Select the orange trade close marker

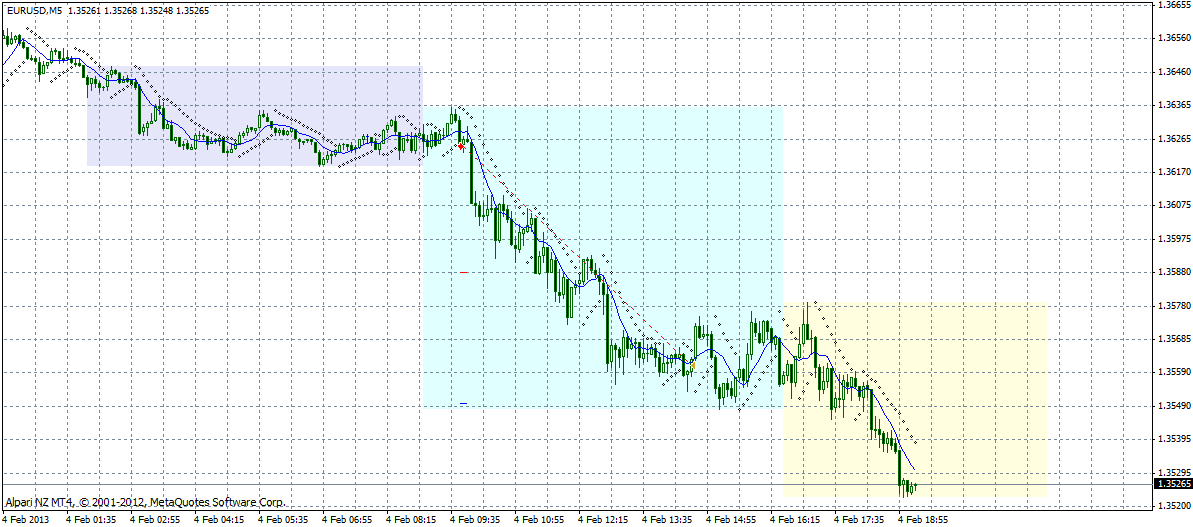pos(692,366)
